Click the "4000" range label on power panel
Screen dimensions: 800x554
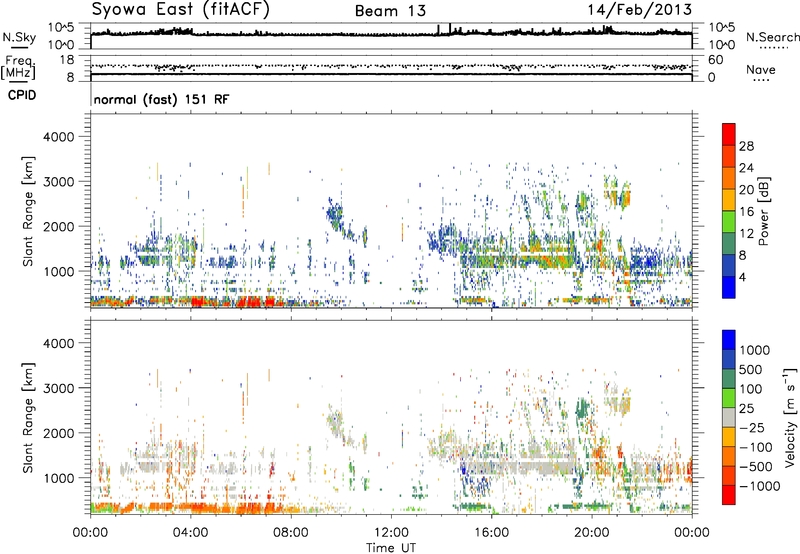point(58,137)
